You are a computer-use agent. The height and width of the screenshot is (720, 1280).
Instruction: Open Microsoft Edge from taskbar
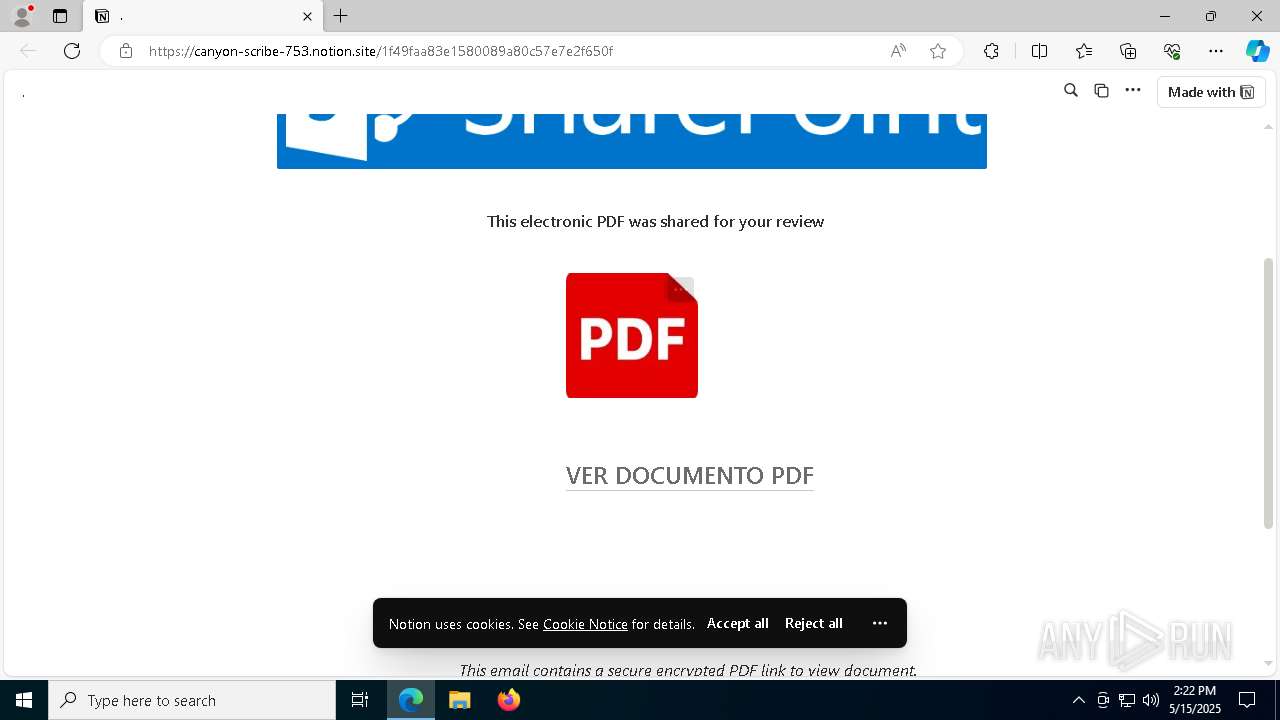[x=411, y=700]
